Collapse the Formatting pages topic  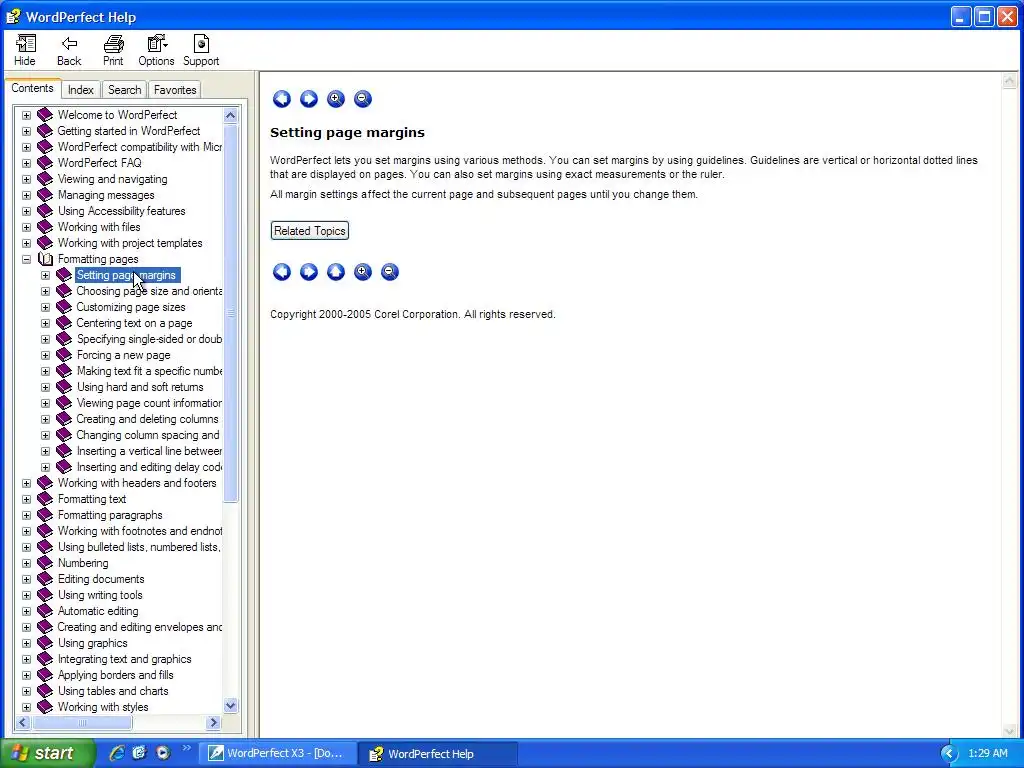point(26,259)
